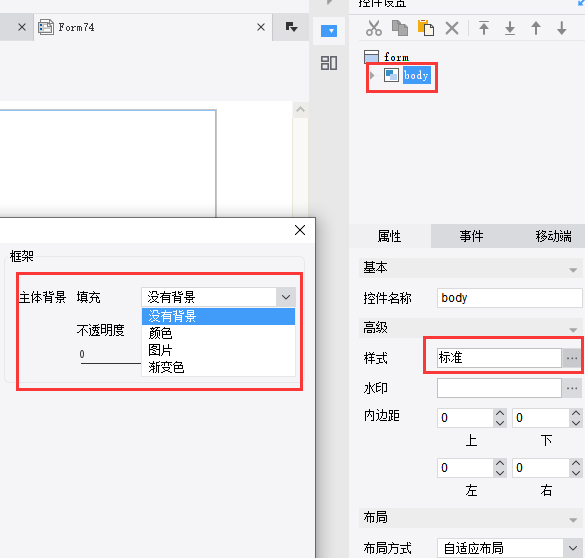Collapse the 布局 section
This screenshot has width=585, height=558.
pyautogui.click(x=573, y=520)
